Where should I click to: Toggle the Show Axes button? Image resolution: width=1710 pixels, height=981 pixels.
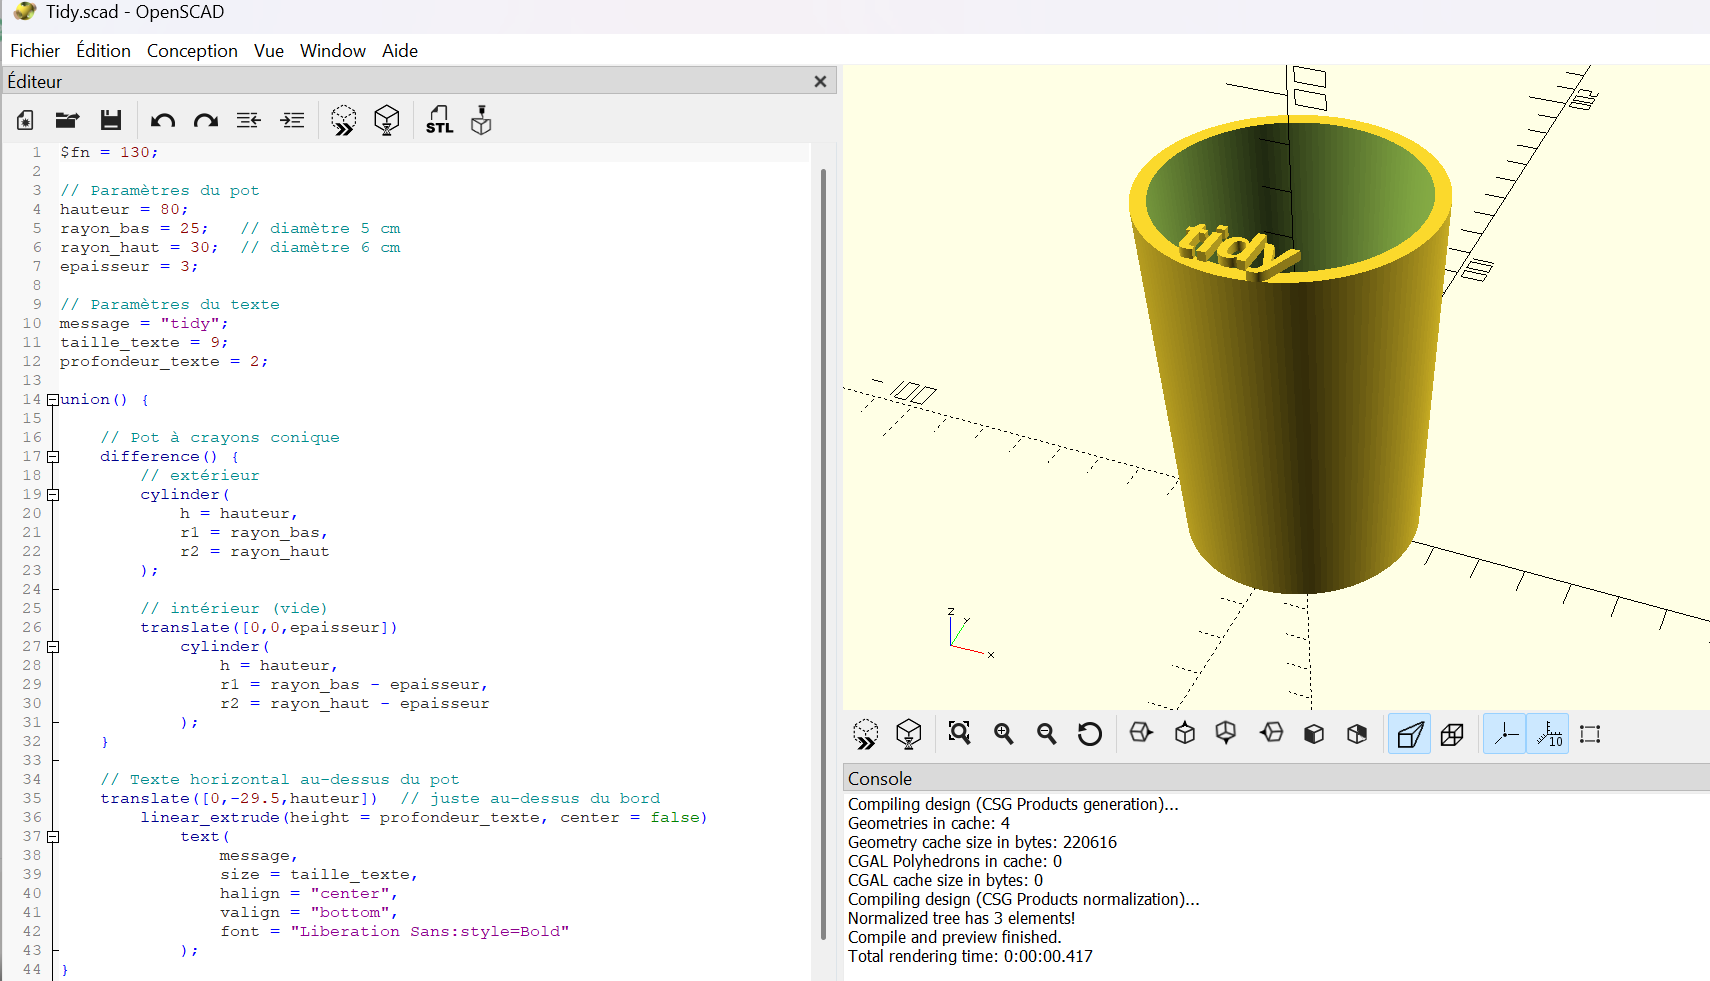click(1504, 734)
